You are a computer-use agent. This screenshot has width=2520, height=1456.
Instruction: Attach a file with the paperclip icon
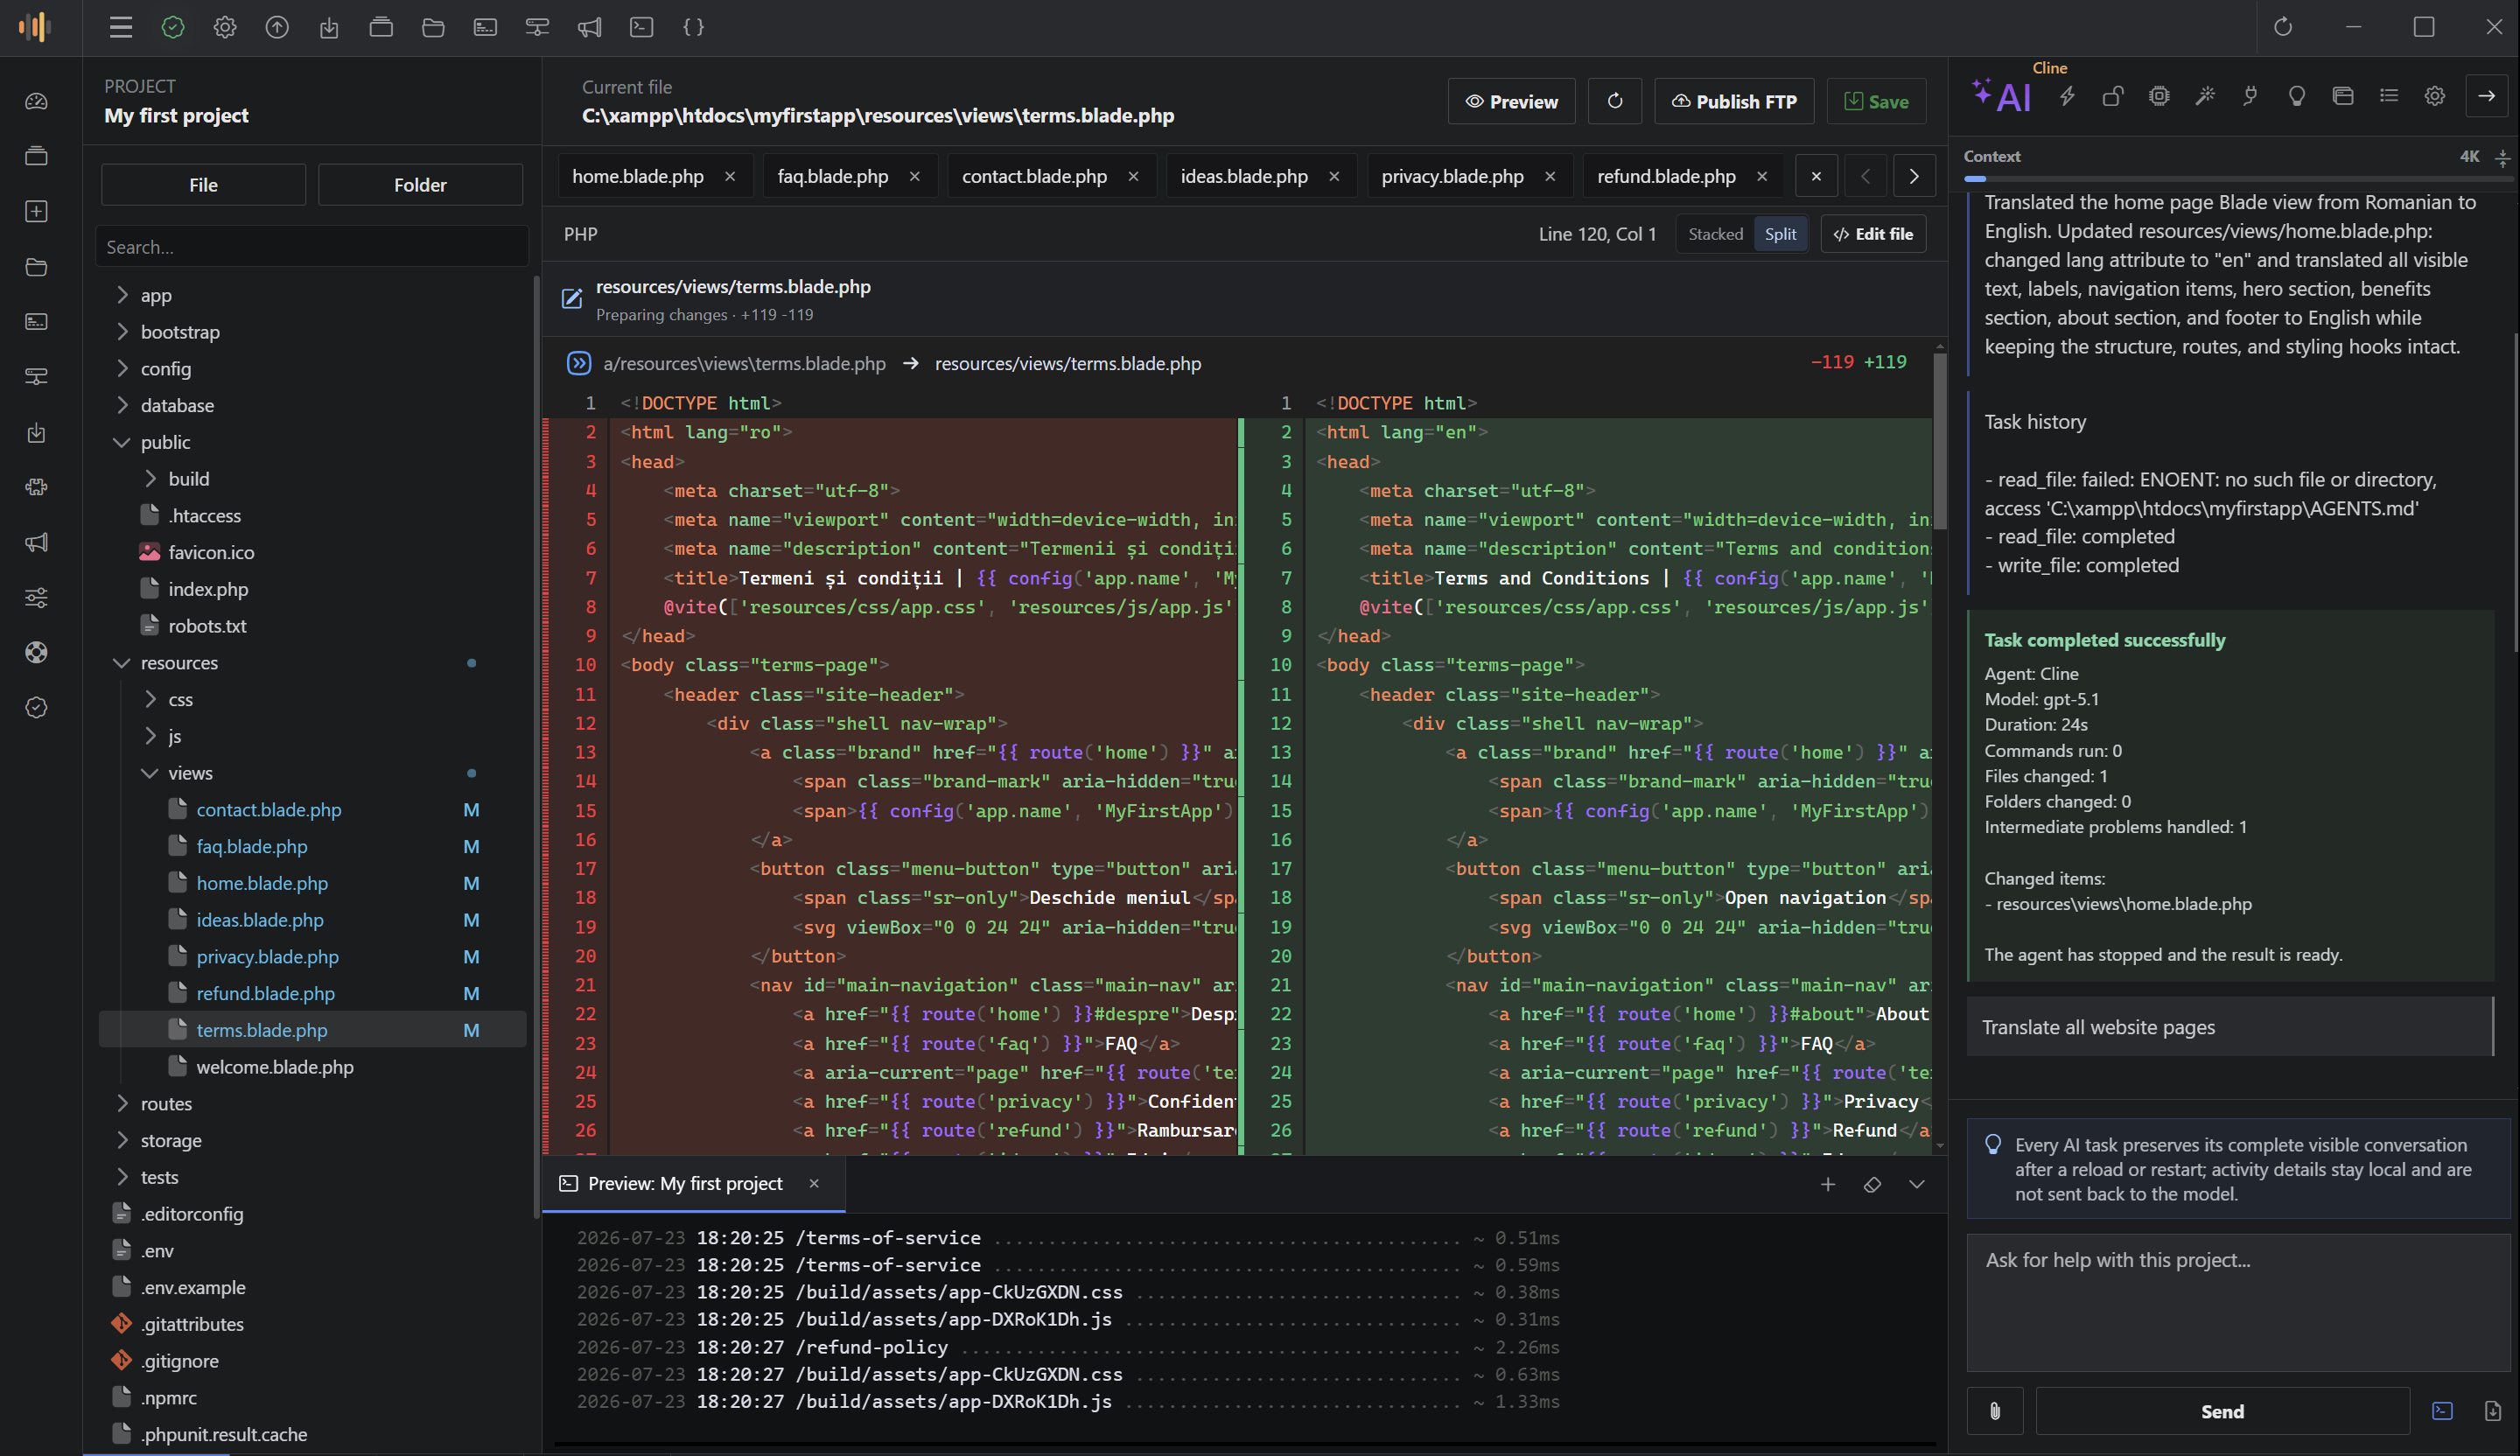[1995, 1411]
